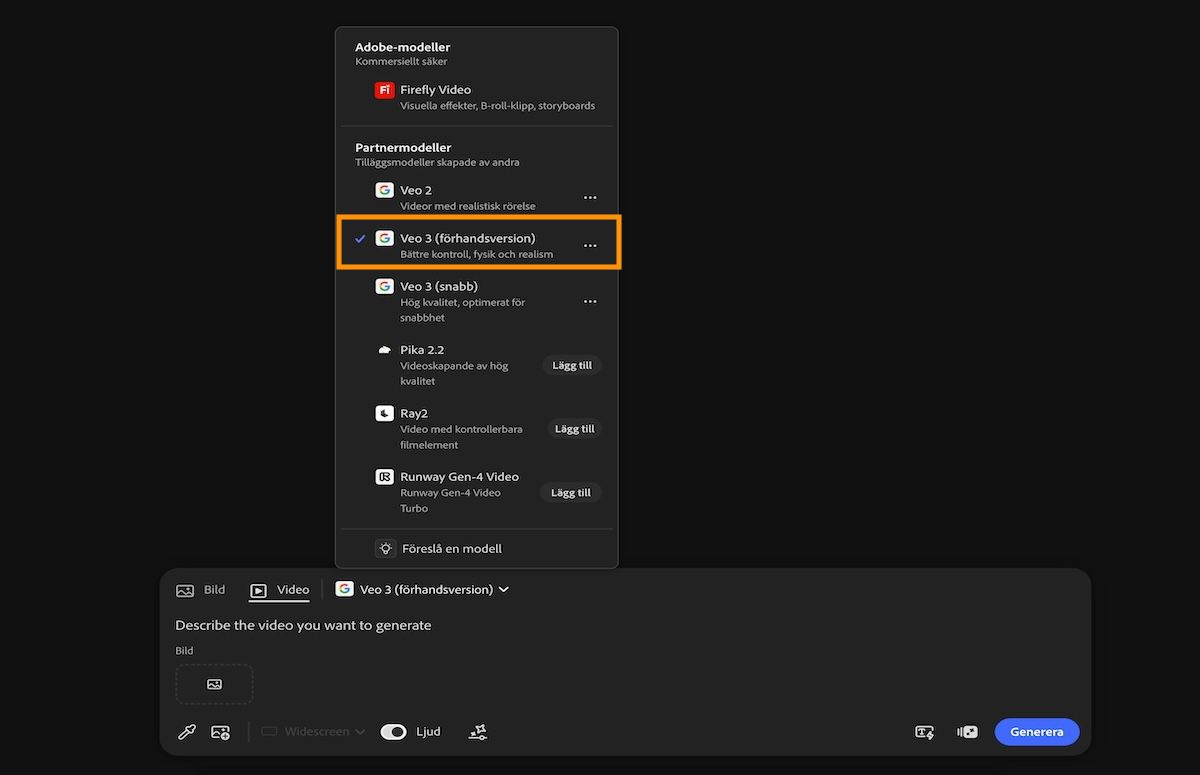The height and width of the screenshot is (775, 1200).
Task: Switch to the Video tab
Action: coord(280,590)
